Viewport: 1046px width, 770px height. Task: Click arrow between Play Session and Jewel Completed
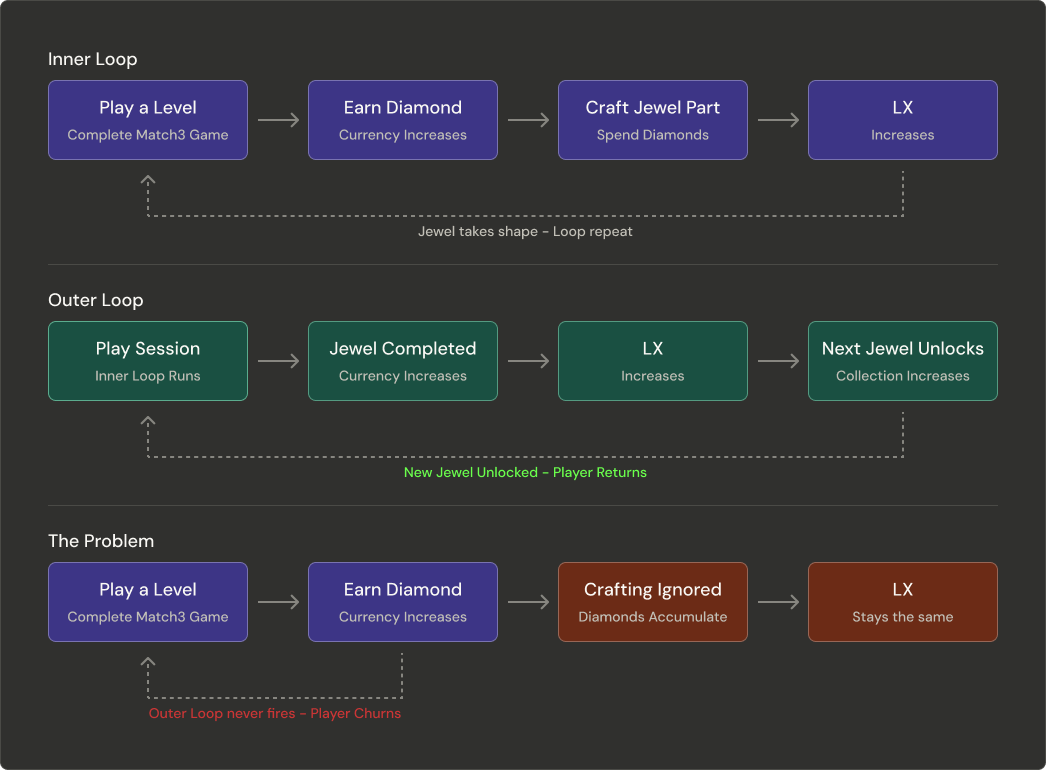[x=278, y=361]
